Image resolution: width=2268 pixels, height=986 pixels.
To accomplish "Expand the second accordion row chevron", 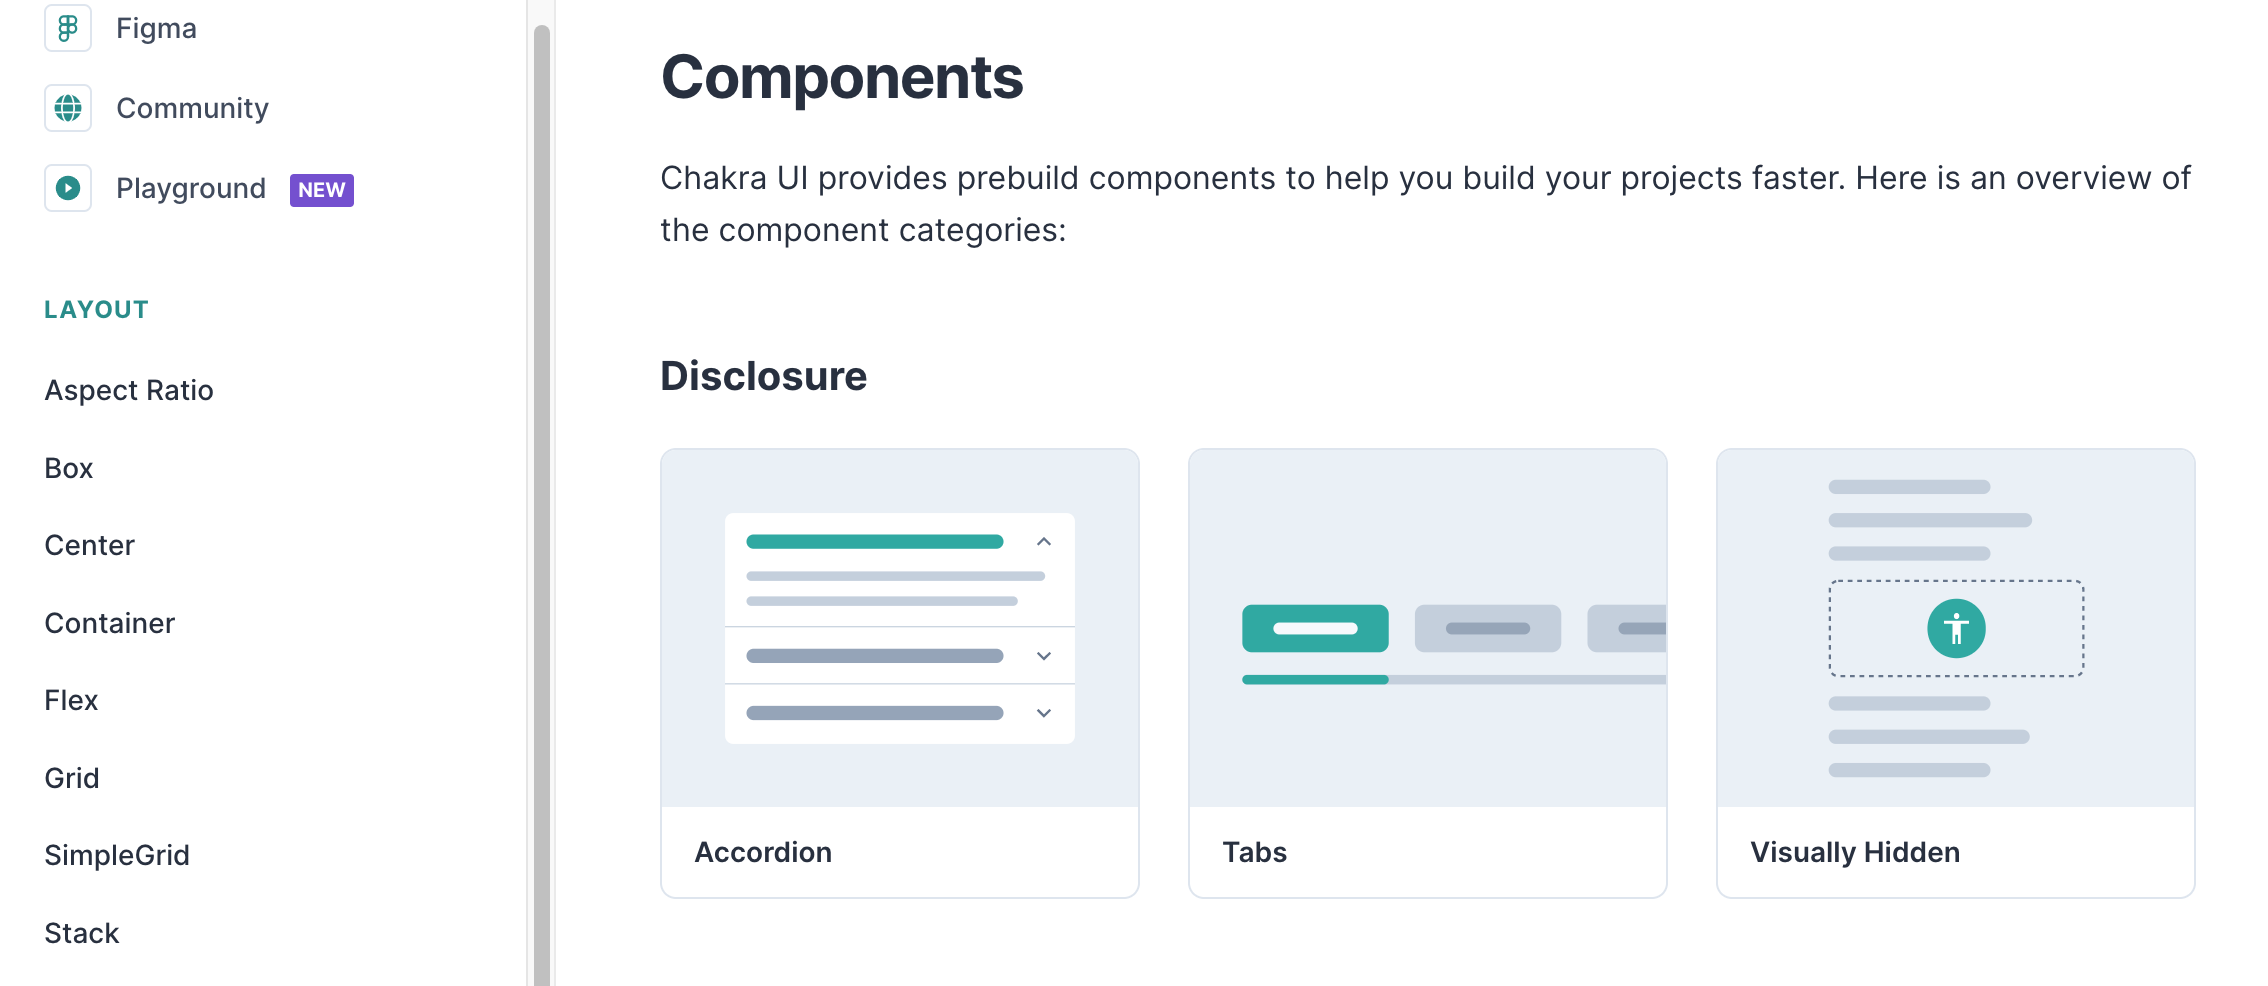I will (x=1044, y=656).
